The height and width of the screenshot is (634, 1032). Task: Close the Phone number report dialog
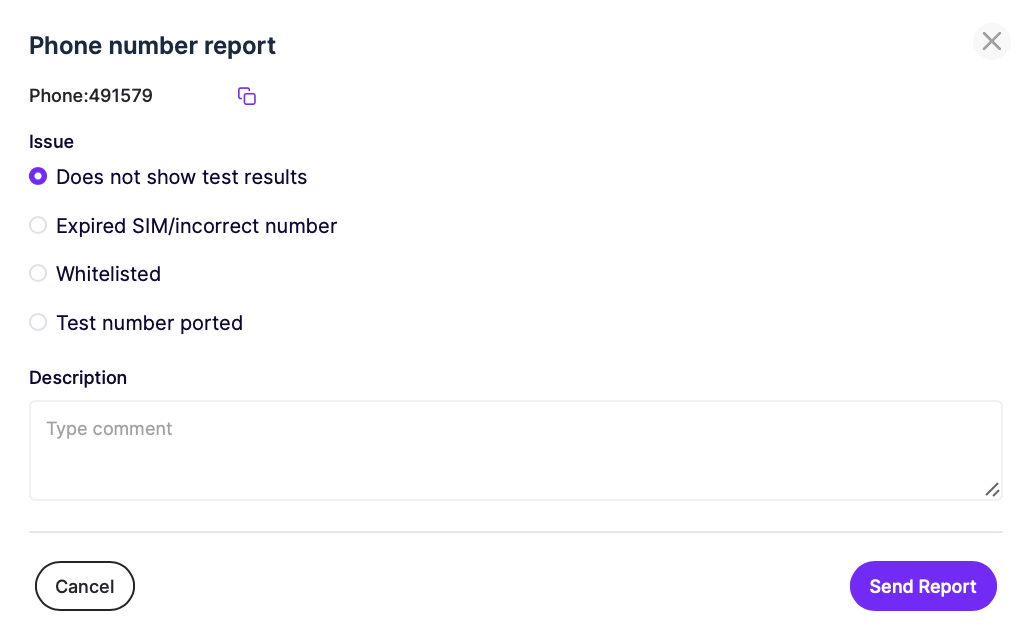991,41
